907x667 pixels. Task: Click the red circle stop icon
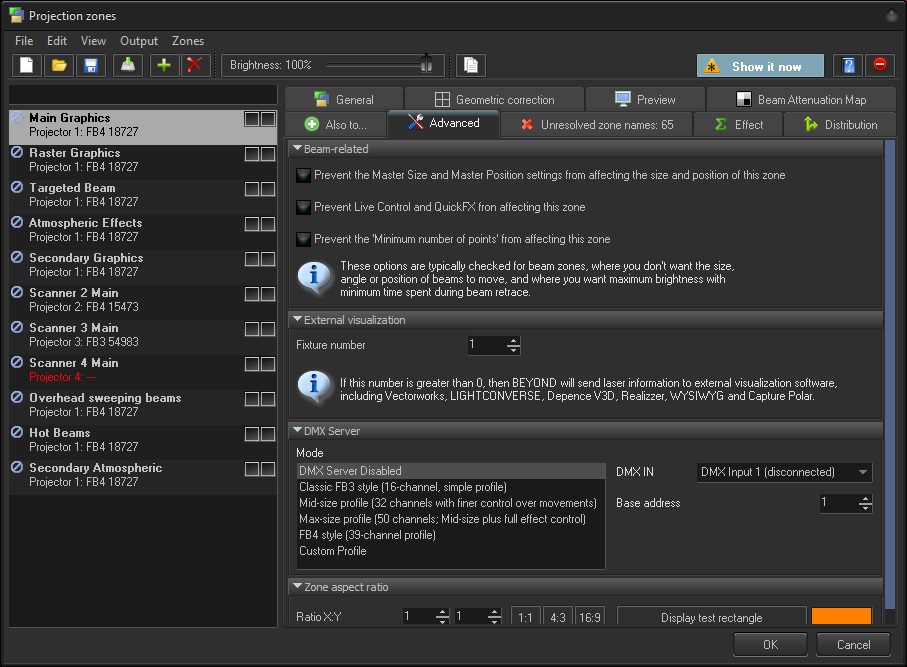coord(879,66)
